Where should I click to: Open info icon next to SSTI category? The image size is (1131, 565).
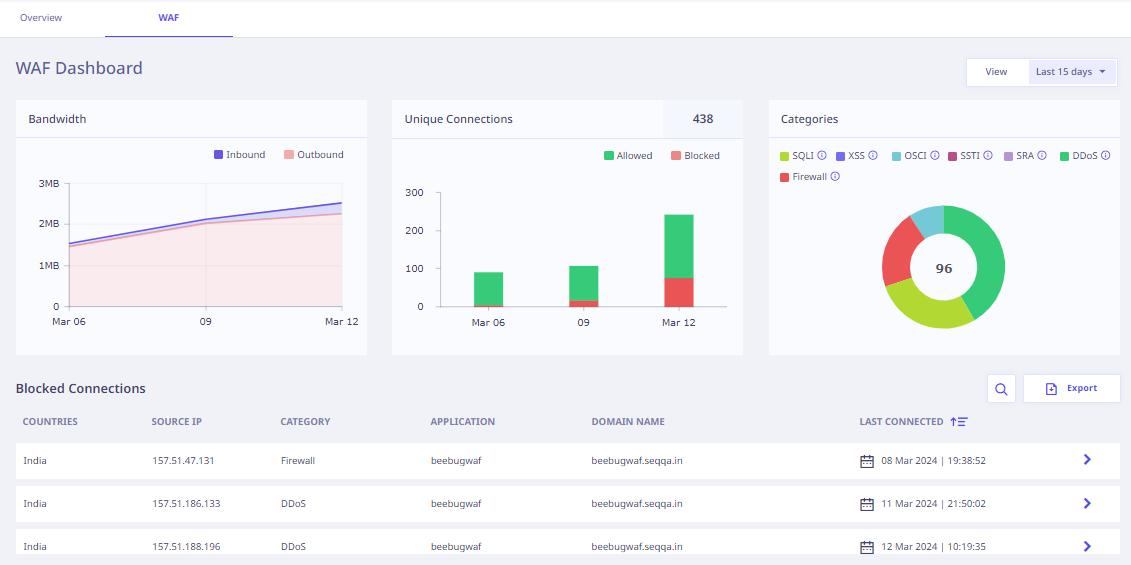tap(988, 155)
